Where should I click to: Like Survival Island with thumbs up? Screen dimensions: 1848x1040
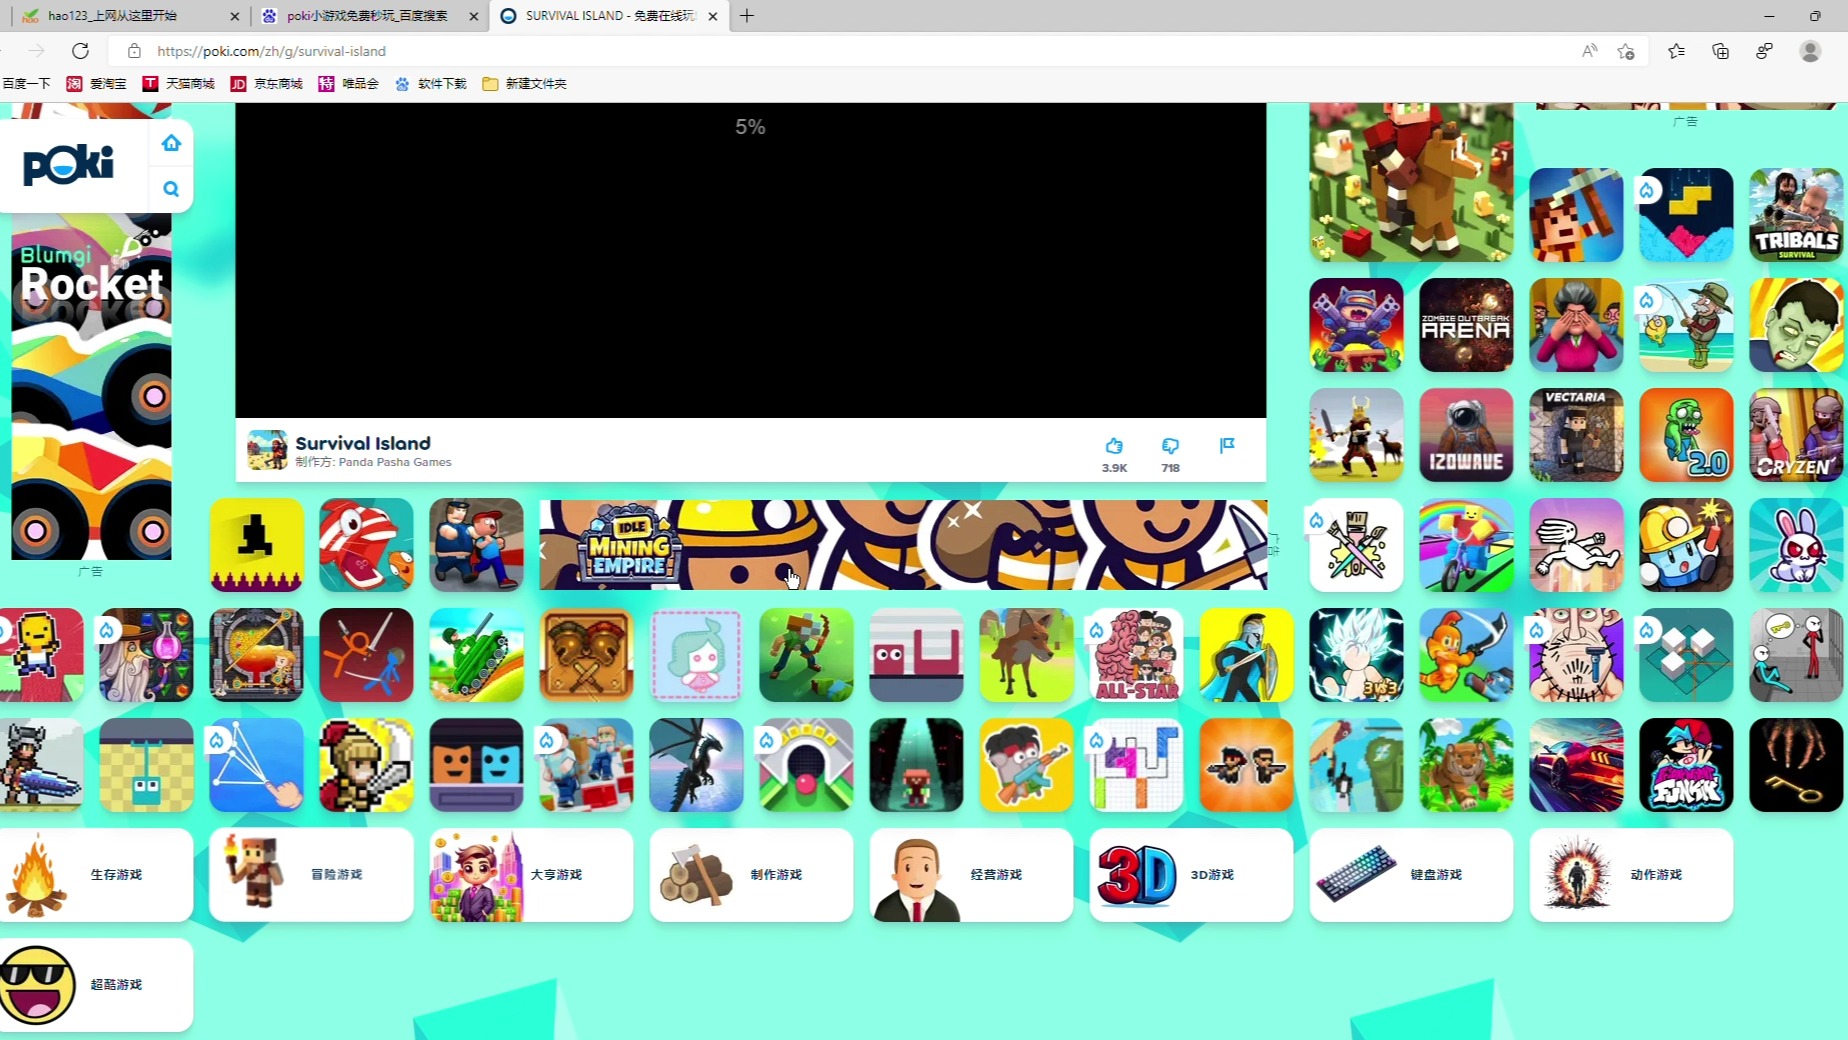pyautogui.click(x=1114, y=446)
